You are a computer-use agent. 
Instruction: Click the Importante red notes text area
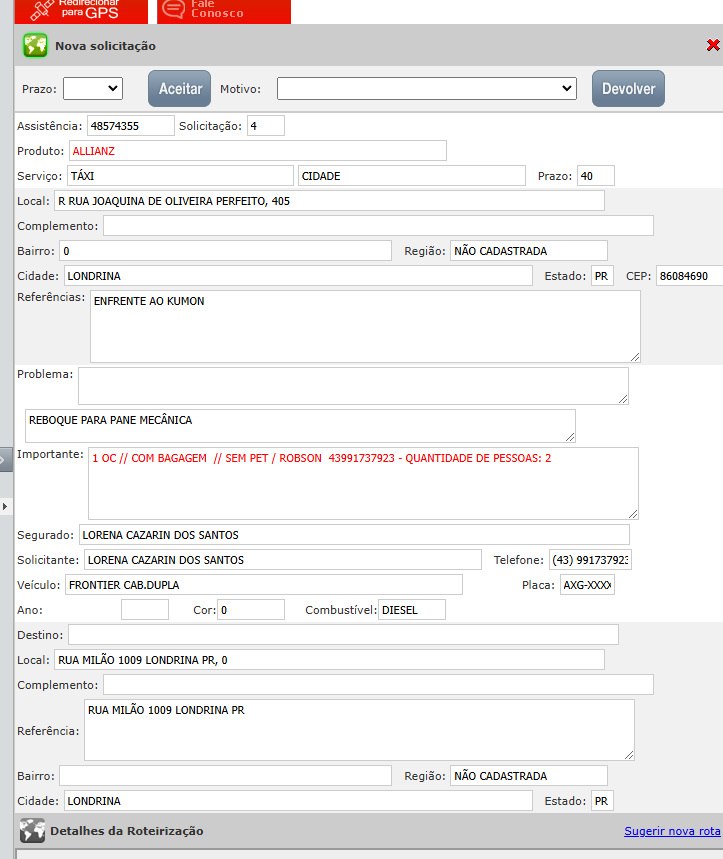click(363, 484)
